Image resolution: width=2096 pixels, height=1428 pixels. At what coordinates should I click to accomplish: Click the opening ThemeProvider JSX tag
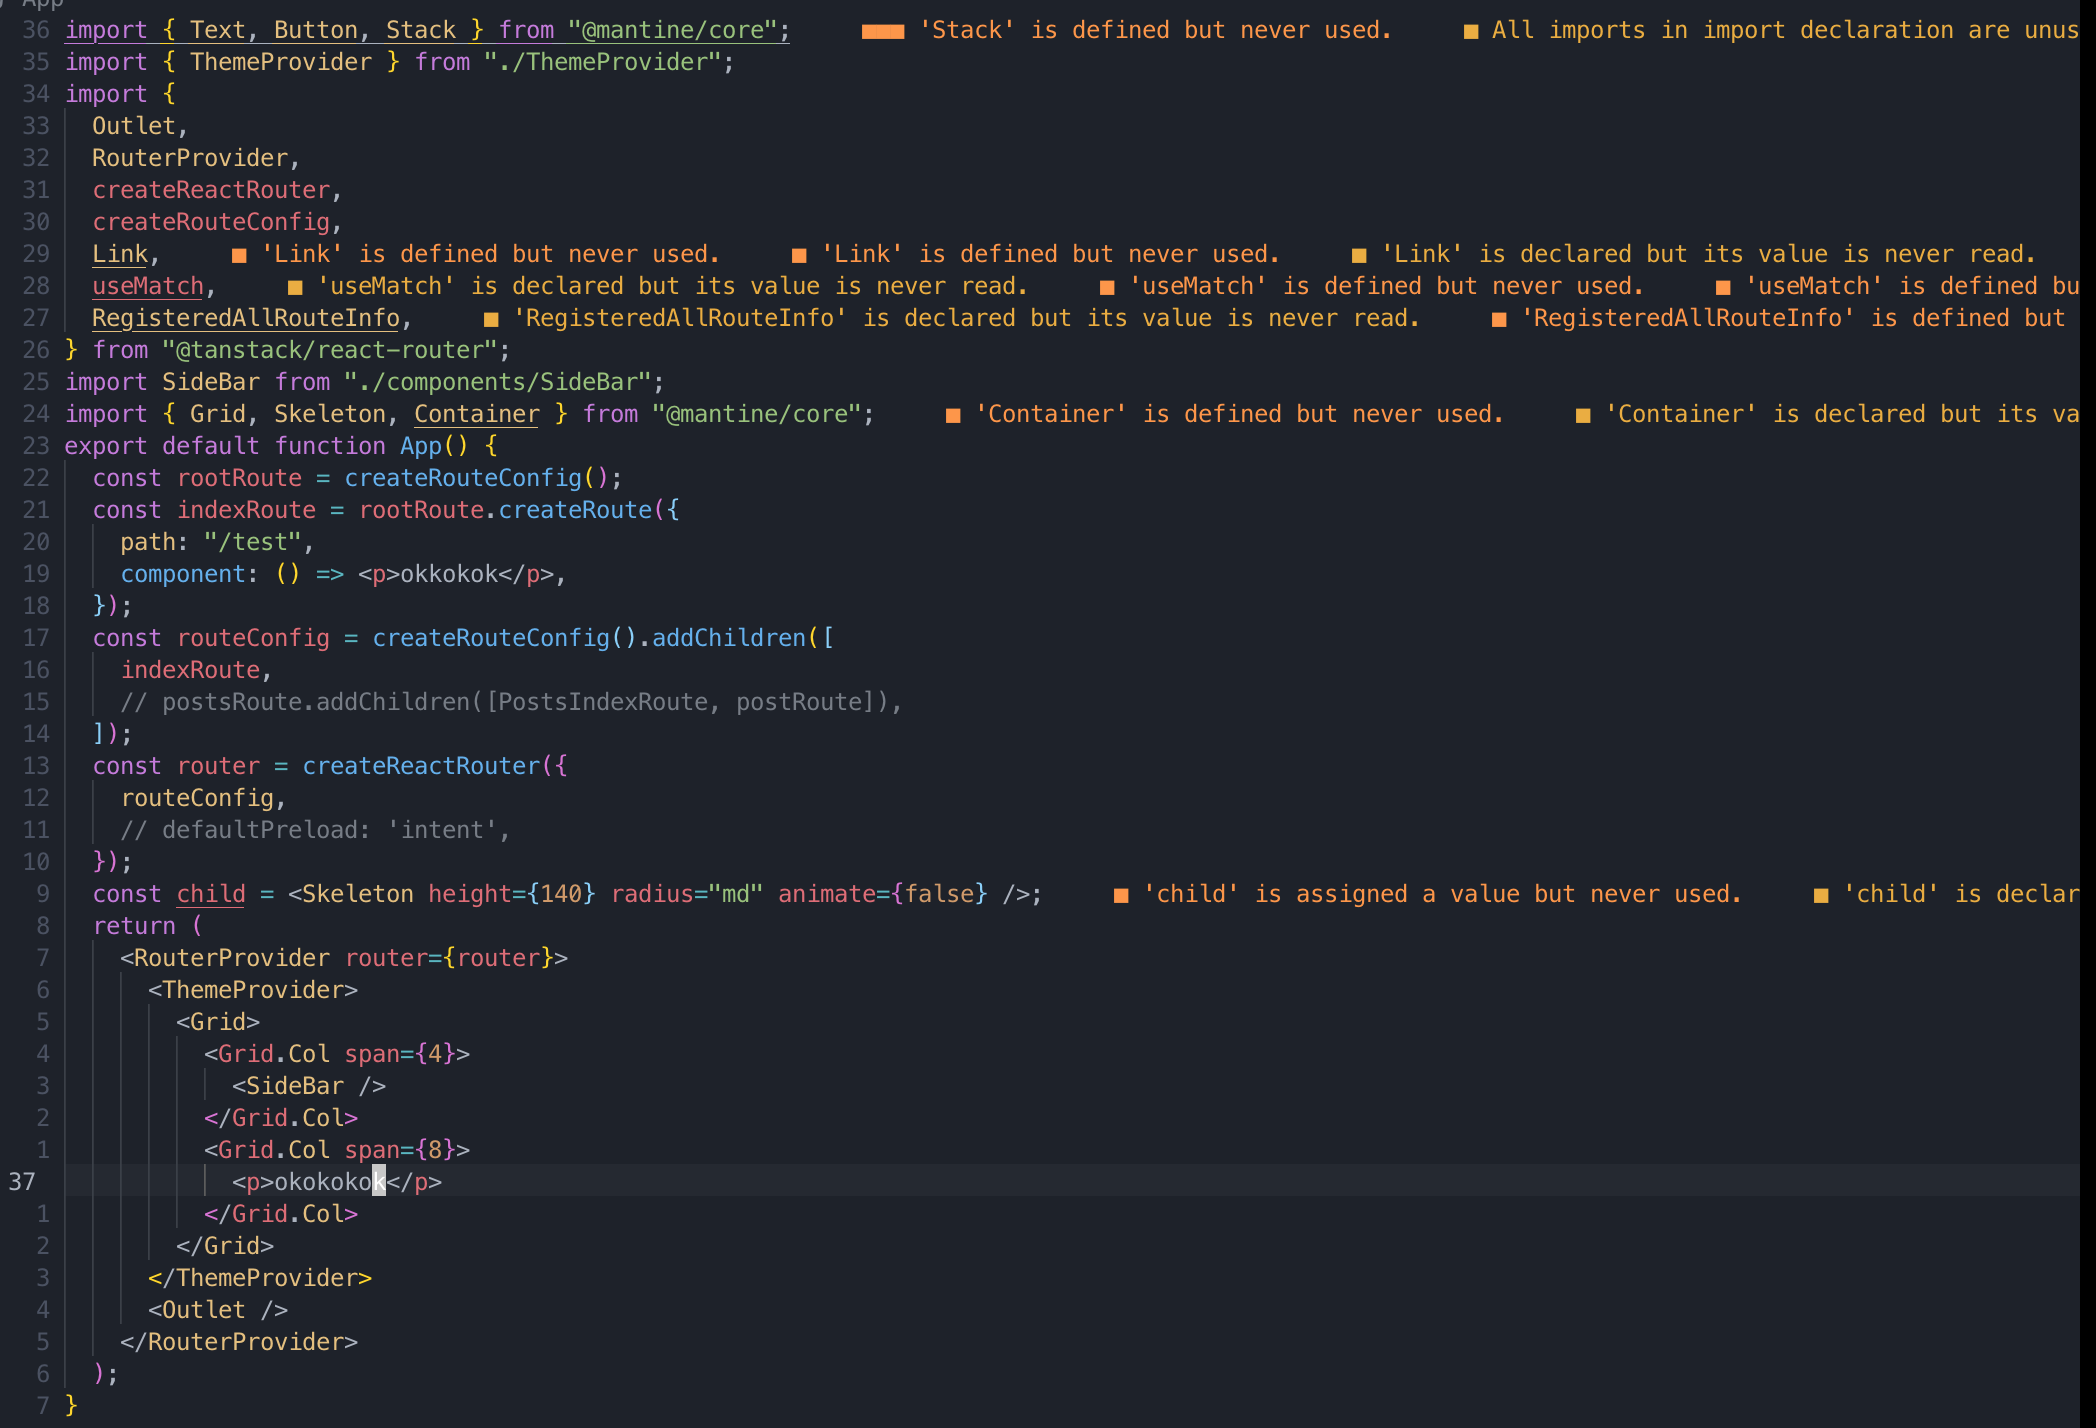[252, 990]
